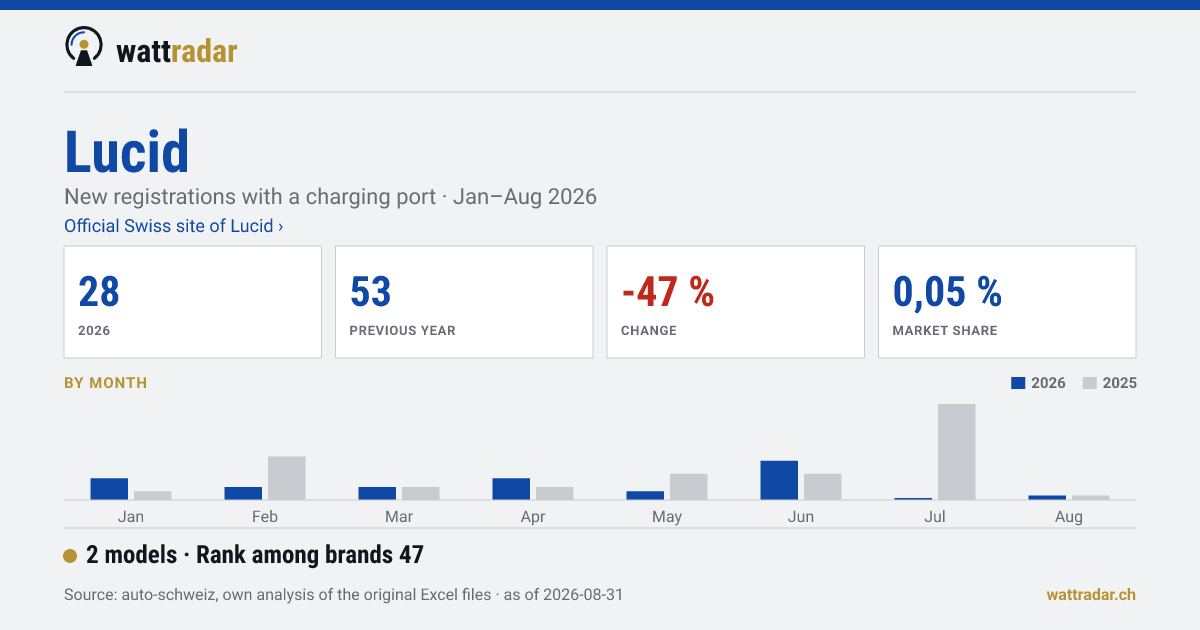Click the wattradar radar logo icon
Screen dimensions: 1200x630
[84, 46]
